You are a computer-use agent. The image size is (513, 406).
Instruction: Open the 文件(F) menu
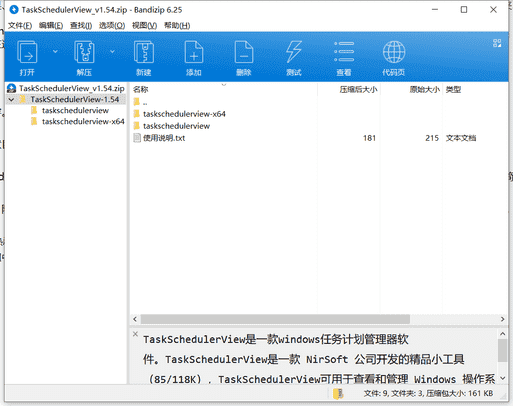tap(20, 25)
